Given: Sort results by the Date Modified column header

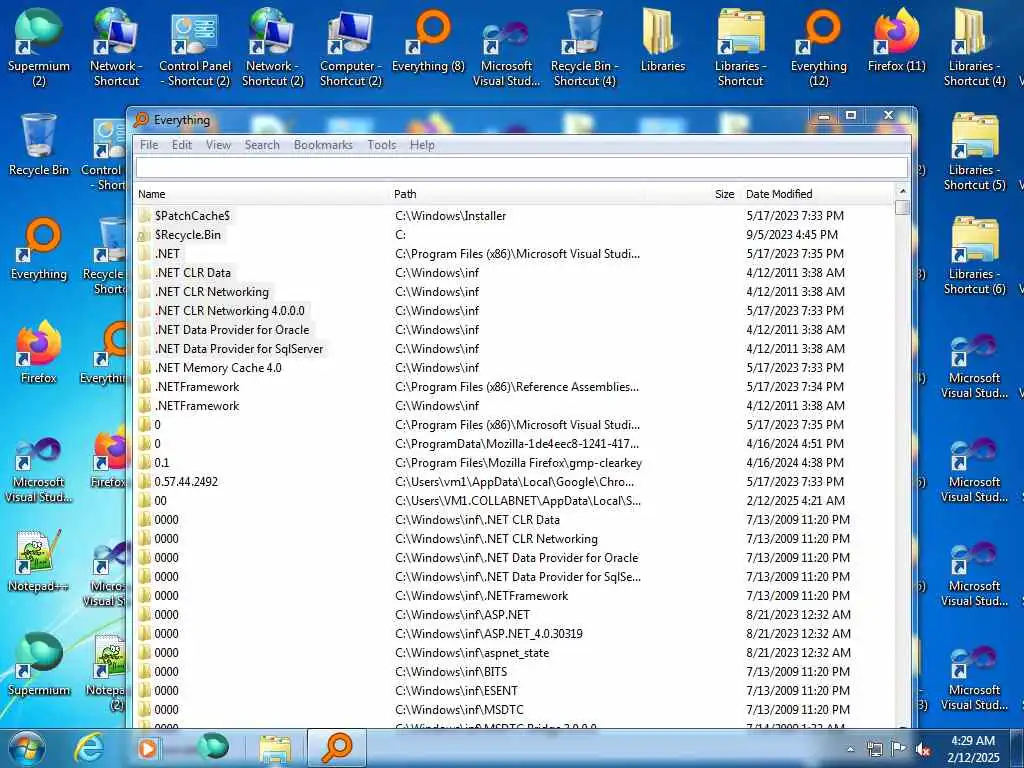Looking at the screenshot, I should point(818,194).
